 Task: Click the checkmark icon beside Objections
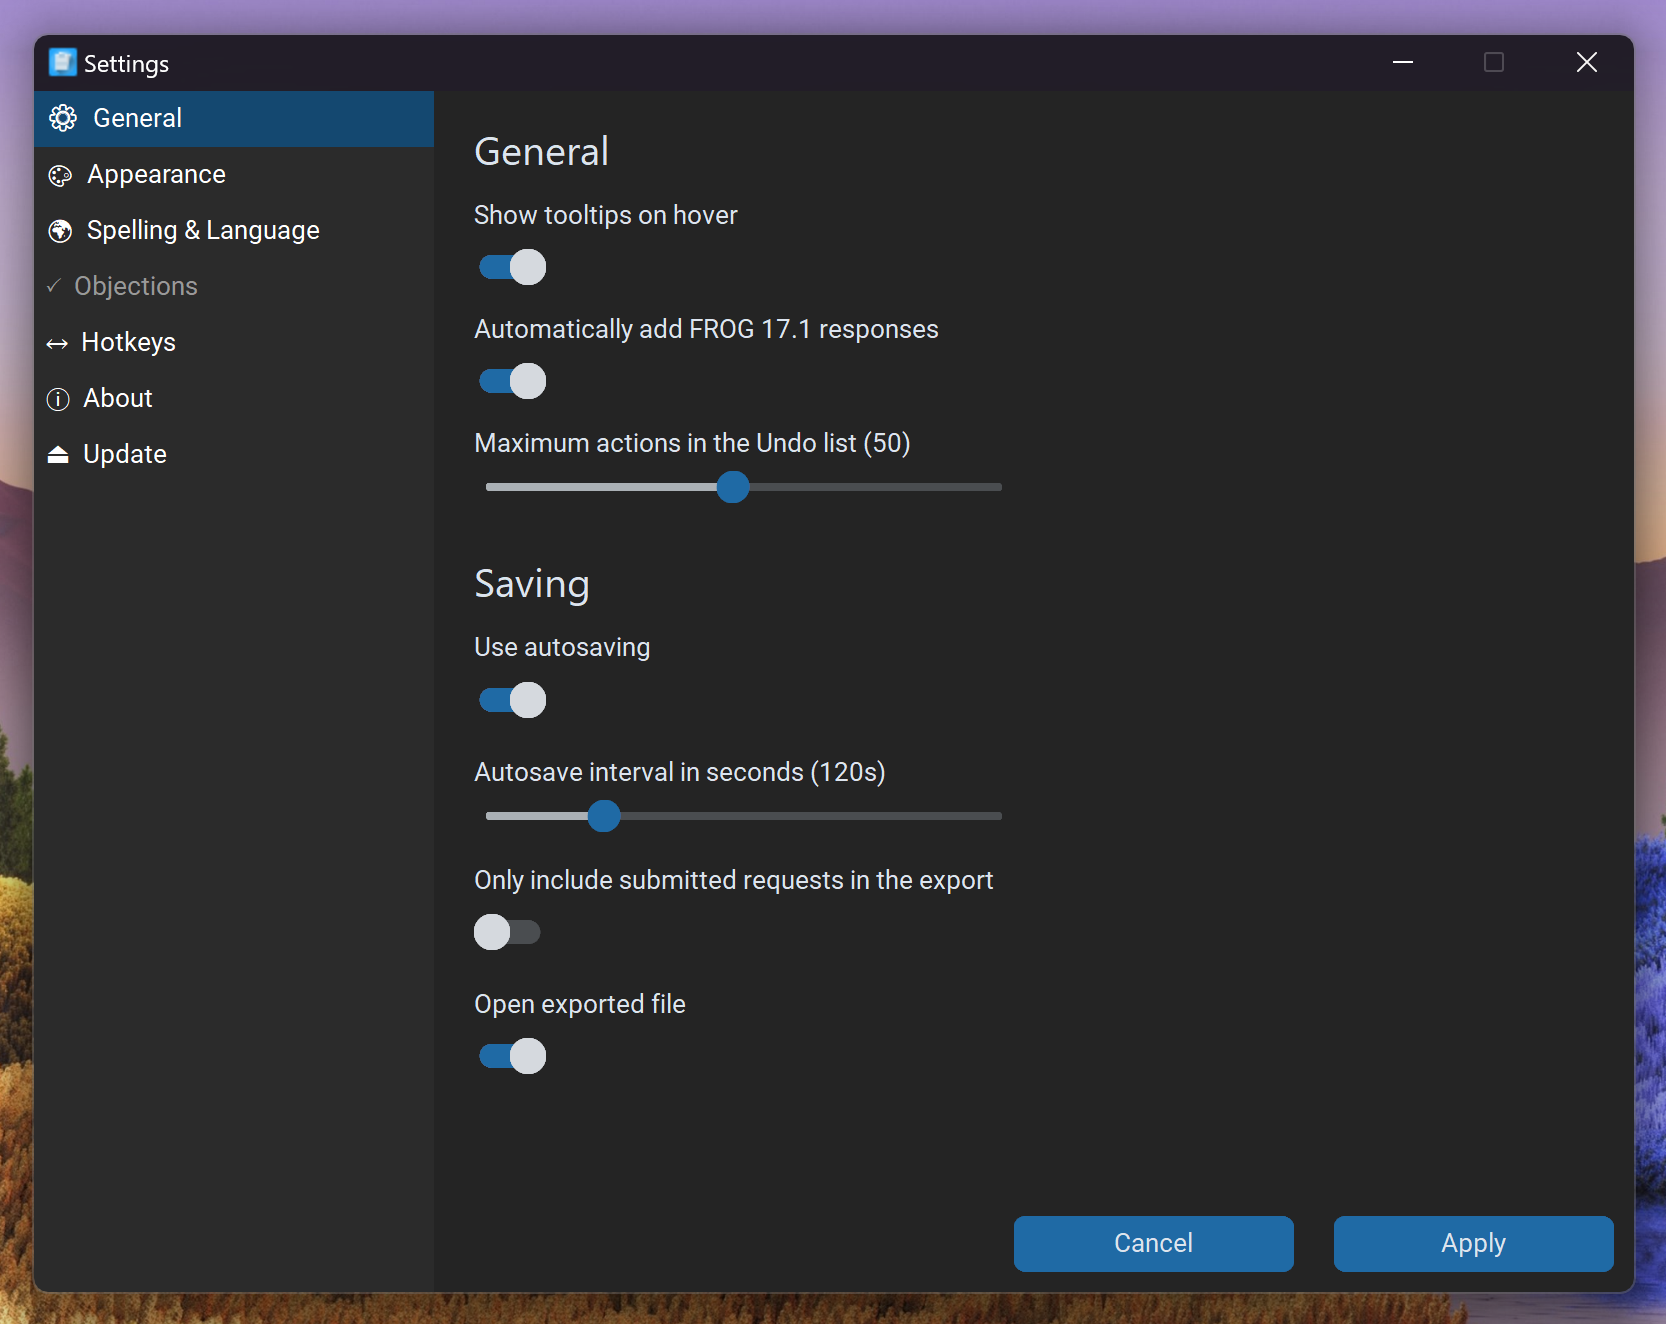coord(54,286)
